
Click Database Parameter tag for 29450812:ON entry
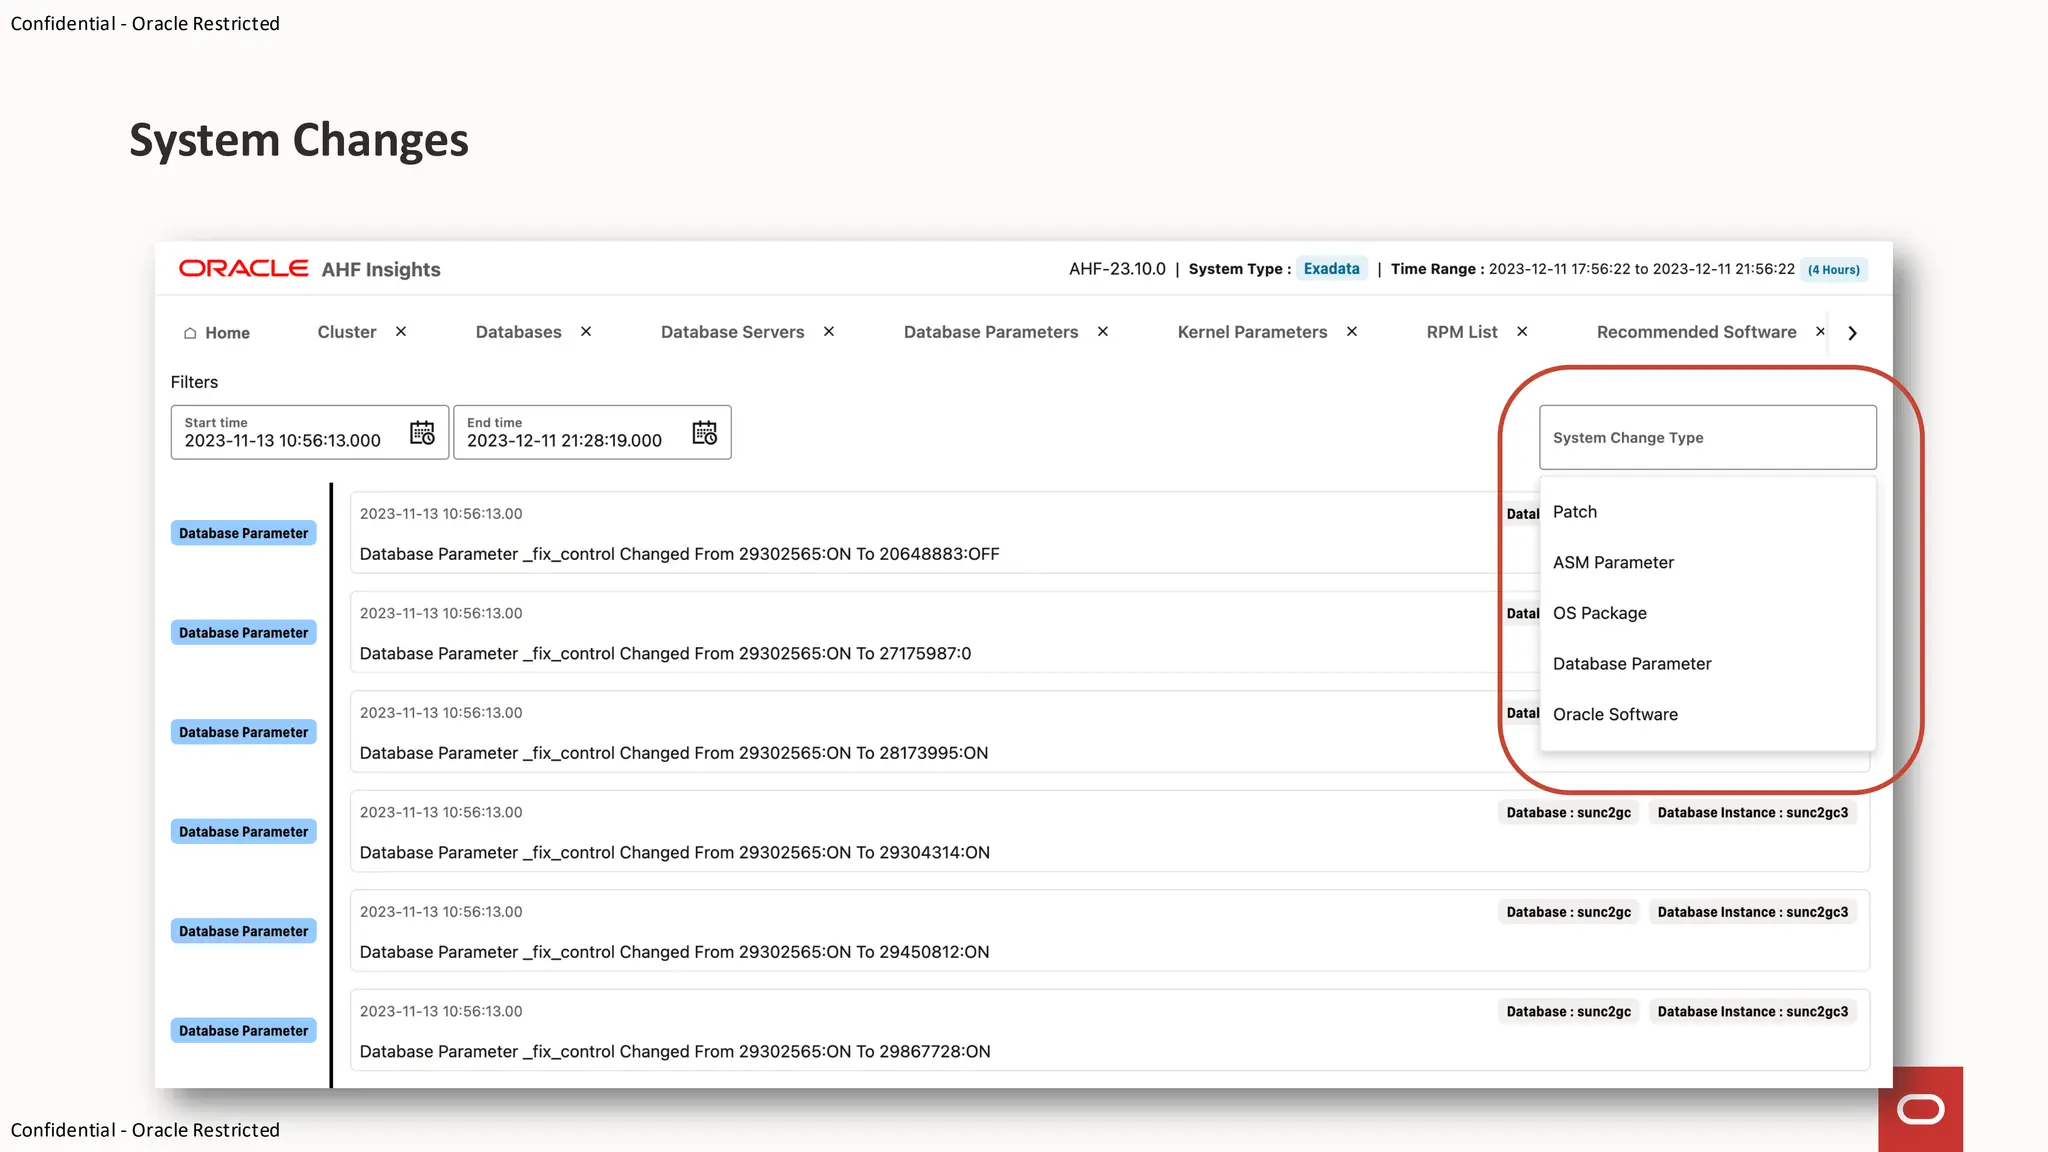point(243,931)
